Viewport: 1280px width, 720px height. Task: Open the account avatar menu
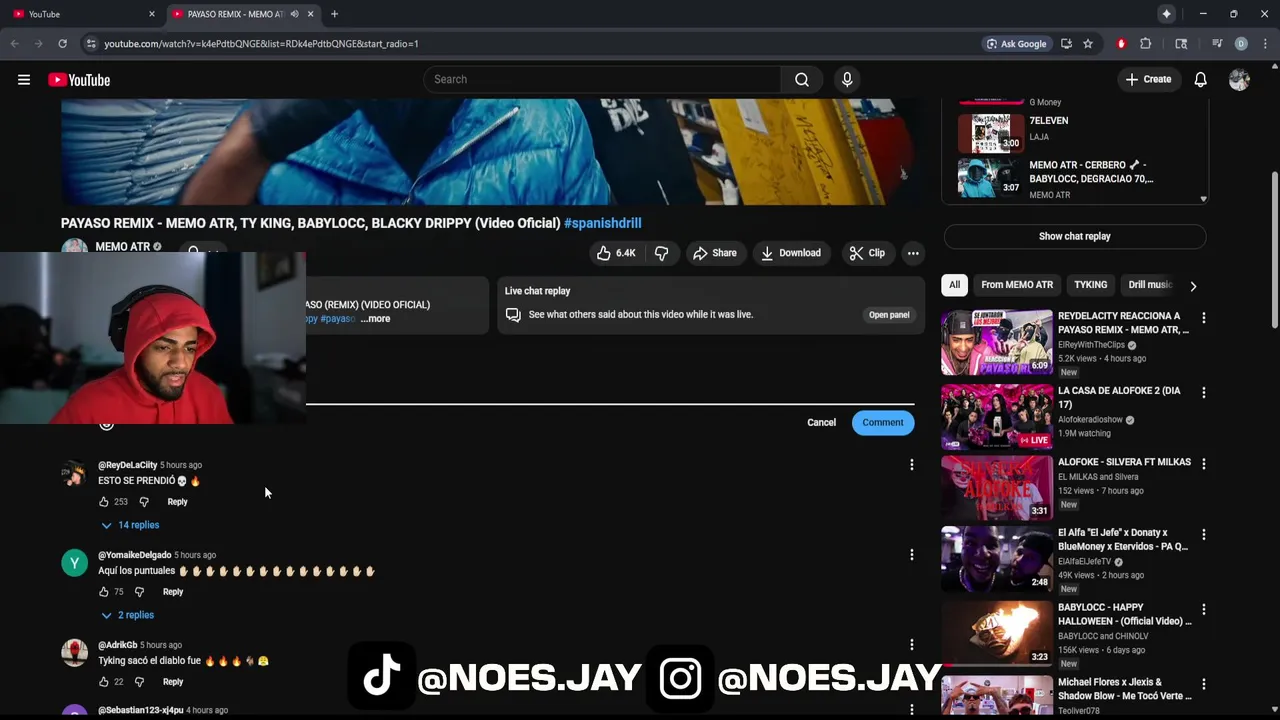tap(1239, 80)
